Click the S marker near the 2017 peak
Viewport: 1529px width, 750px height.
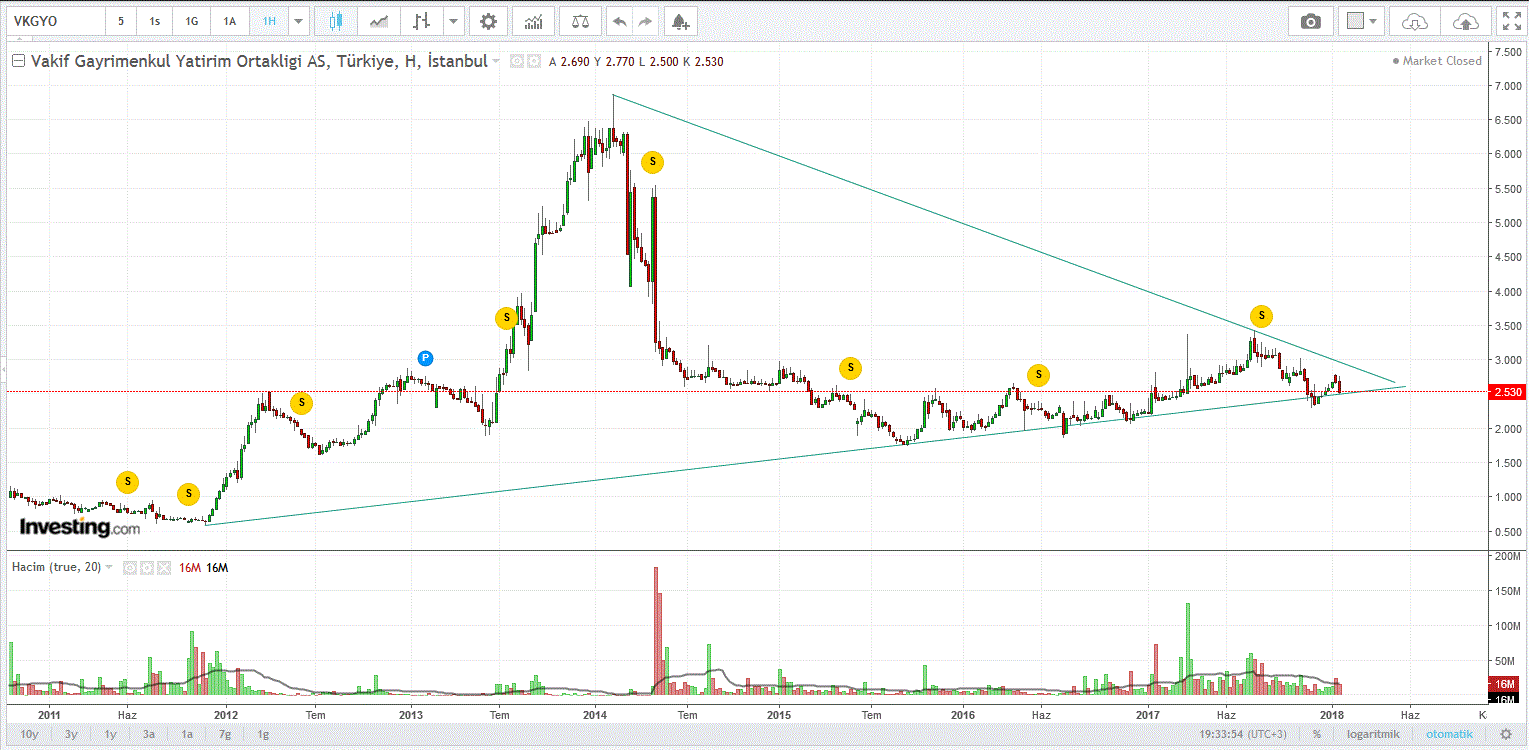coord(1262,316)
